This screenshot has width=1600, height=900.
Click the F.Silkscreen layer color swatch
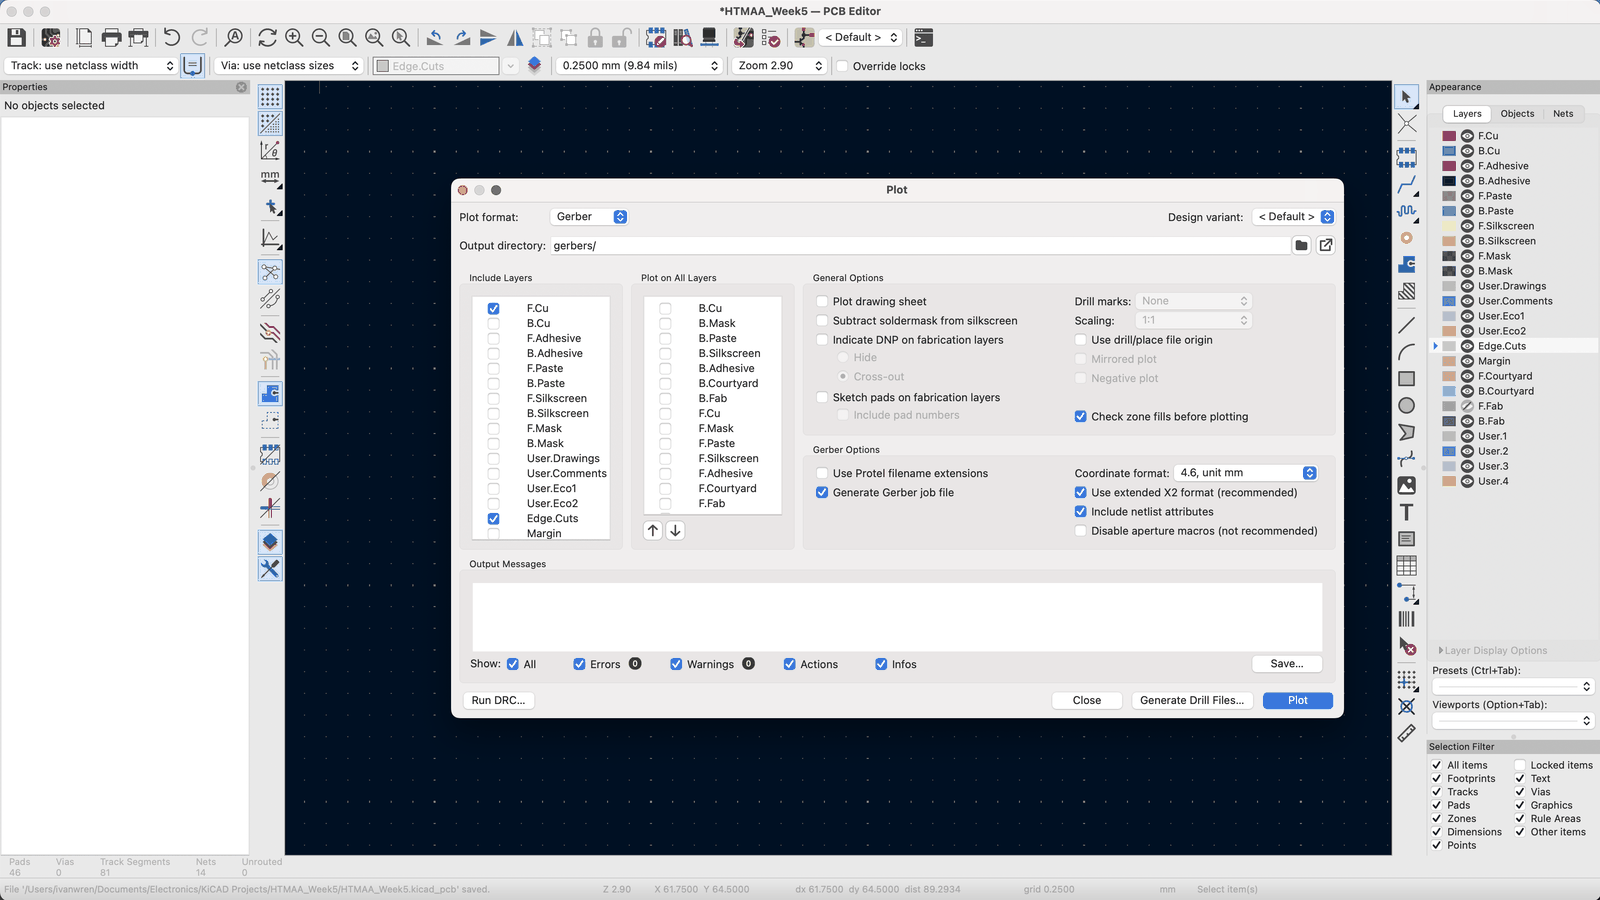point(1449,226)
